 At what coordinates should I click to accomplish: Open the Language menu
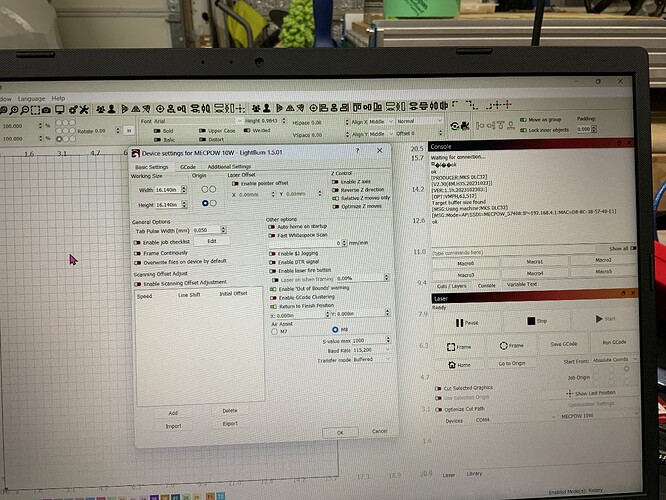[31, 99]
